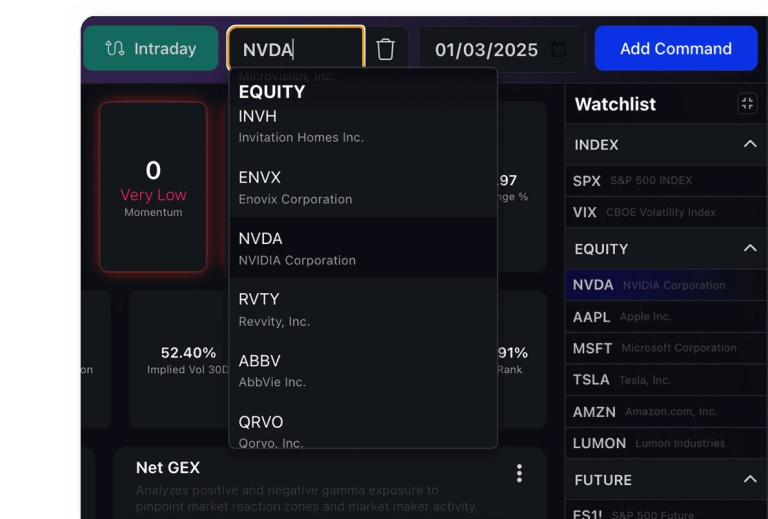
Task: Click the Add Command button
Action: pos(676,48)
